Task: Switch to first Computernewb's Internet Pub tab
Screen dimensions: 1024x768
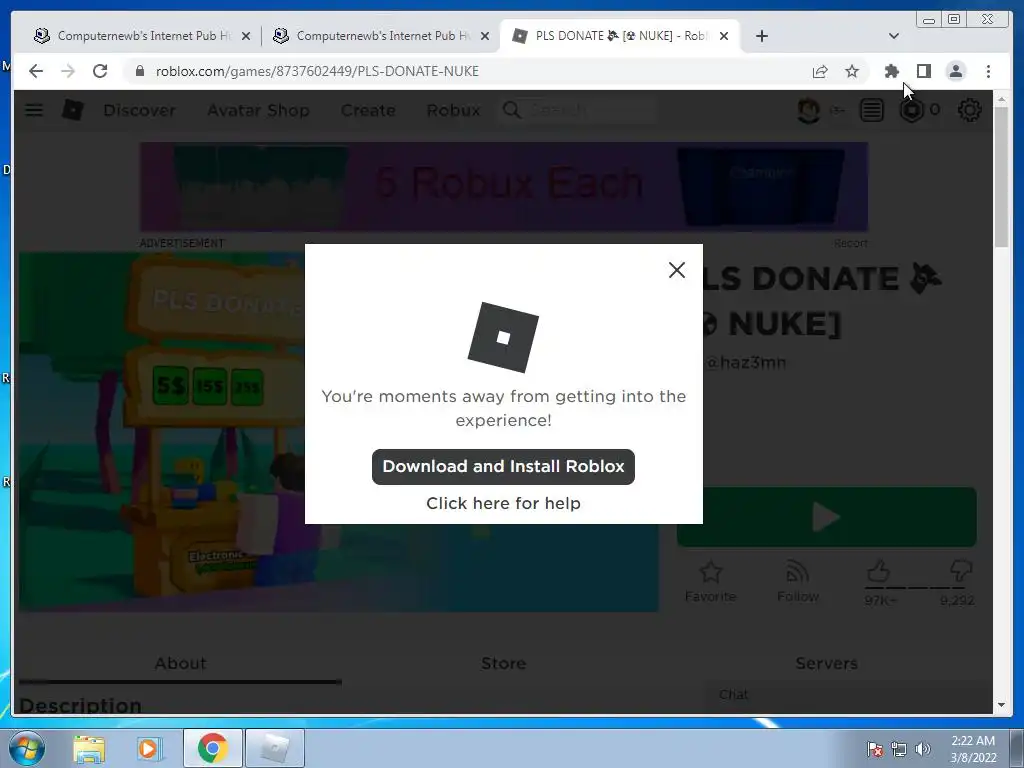Action: (x=140, y=36)
